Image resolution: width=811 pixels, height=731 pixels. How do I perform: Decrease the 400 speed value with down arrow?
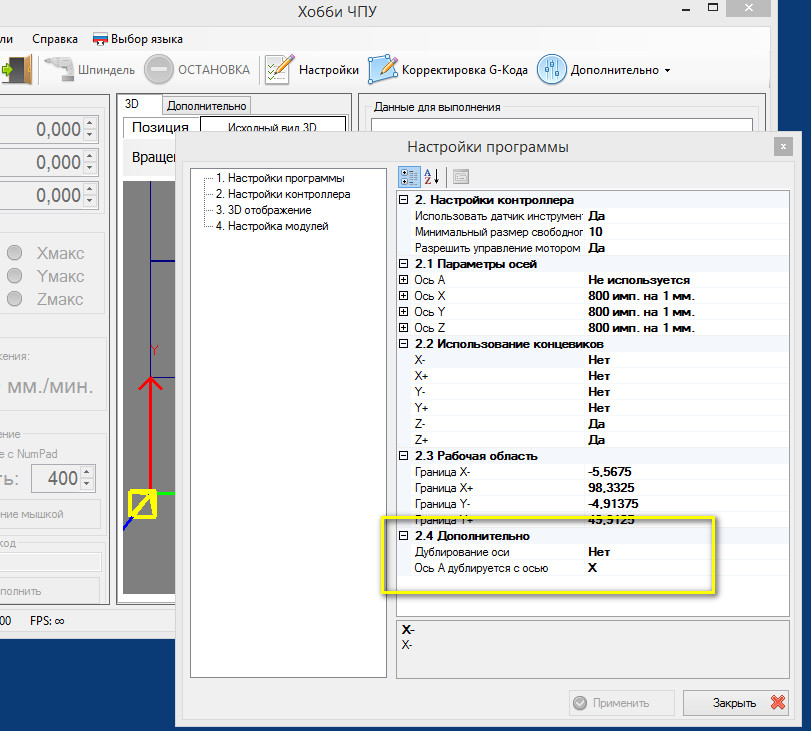click(87, 484)
